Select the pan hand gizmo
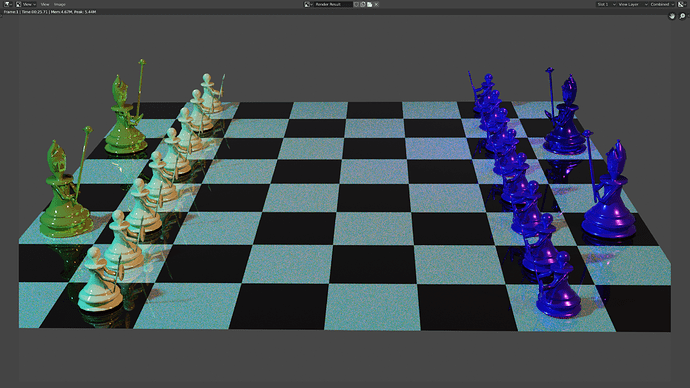690x388 pixels. click(672, 16)
